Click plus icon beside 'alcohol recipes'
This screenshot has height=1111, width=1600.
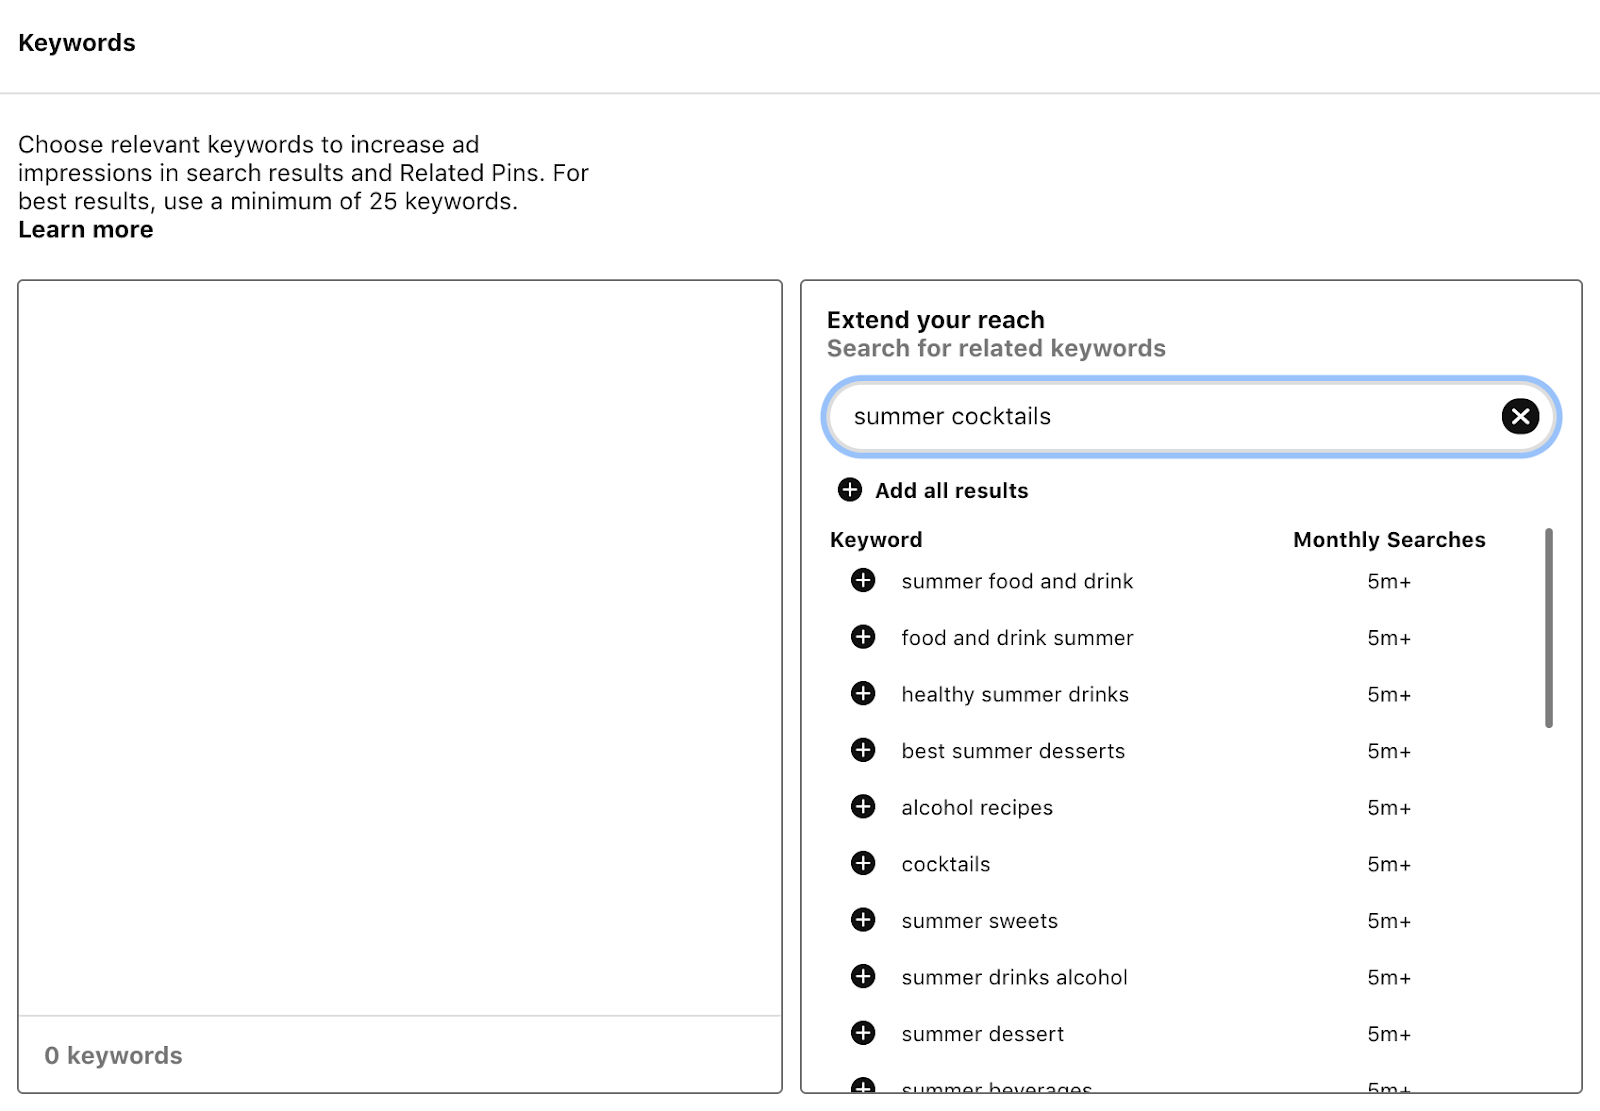pos(863,807)
